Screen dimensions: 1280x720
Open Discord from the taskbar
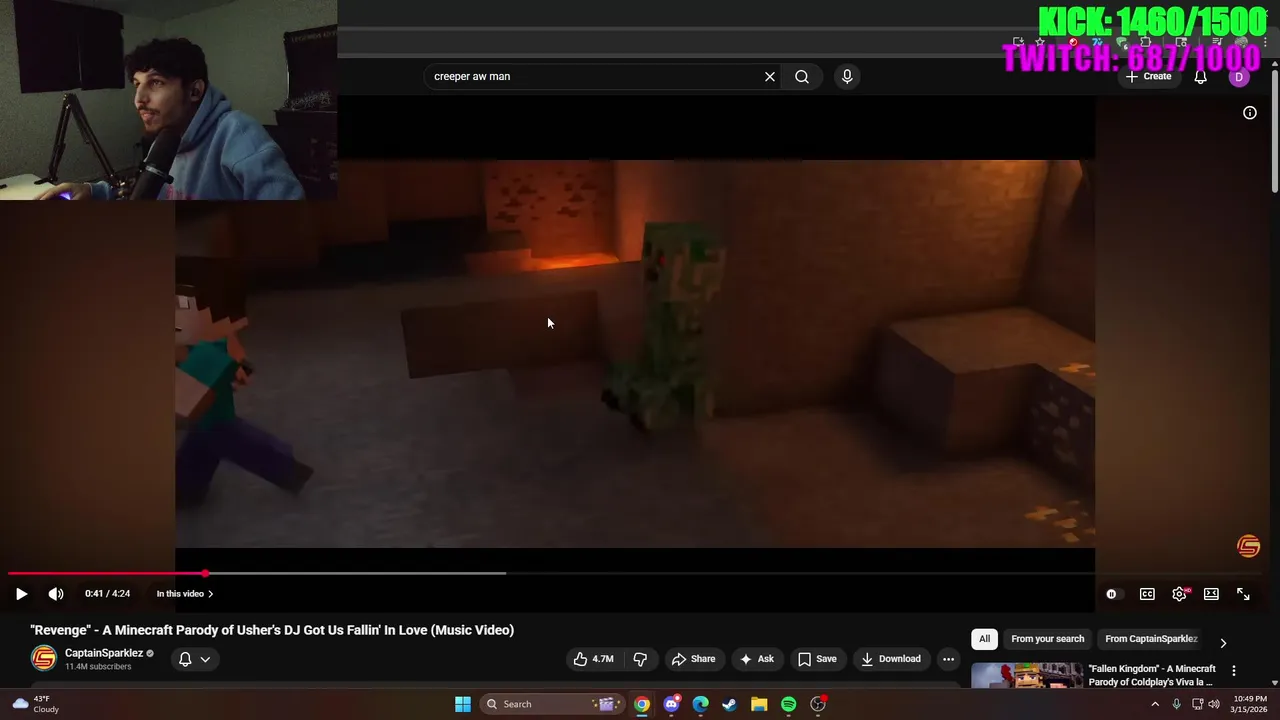pos(672,704)
